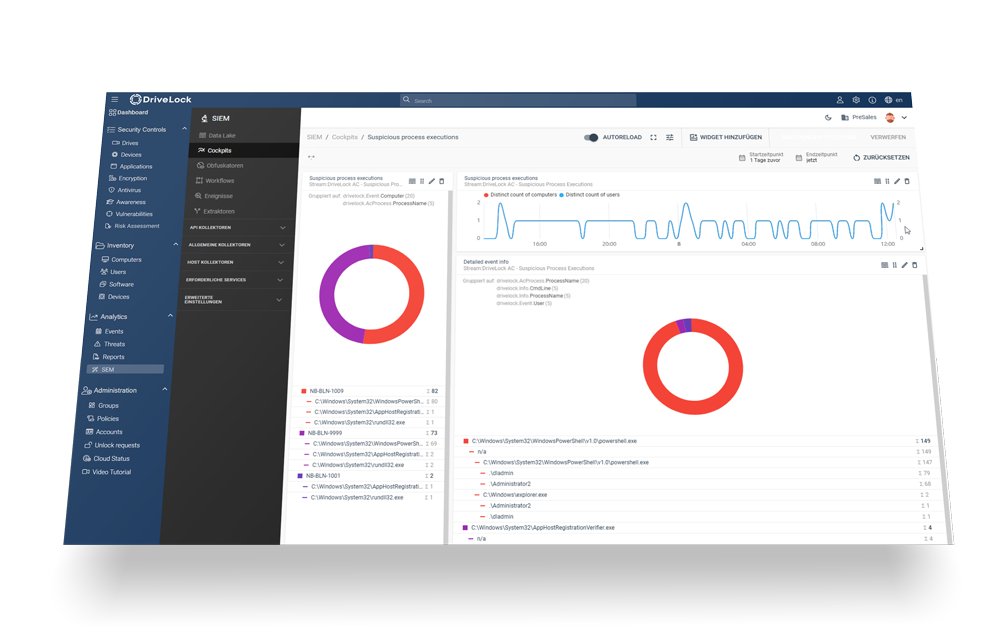Viewport: 1000px width, 639px height.
Task: Edit the Detailed event info widget
Action: click(x=904, y=265)
